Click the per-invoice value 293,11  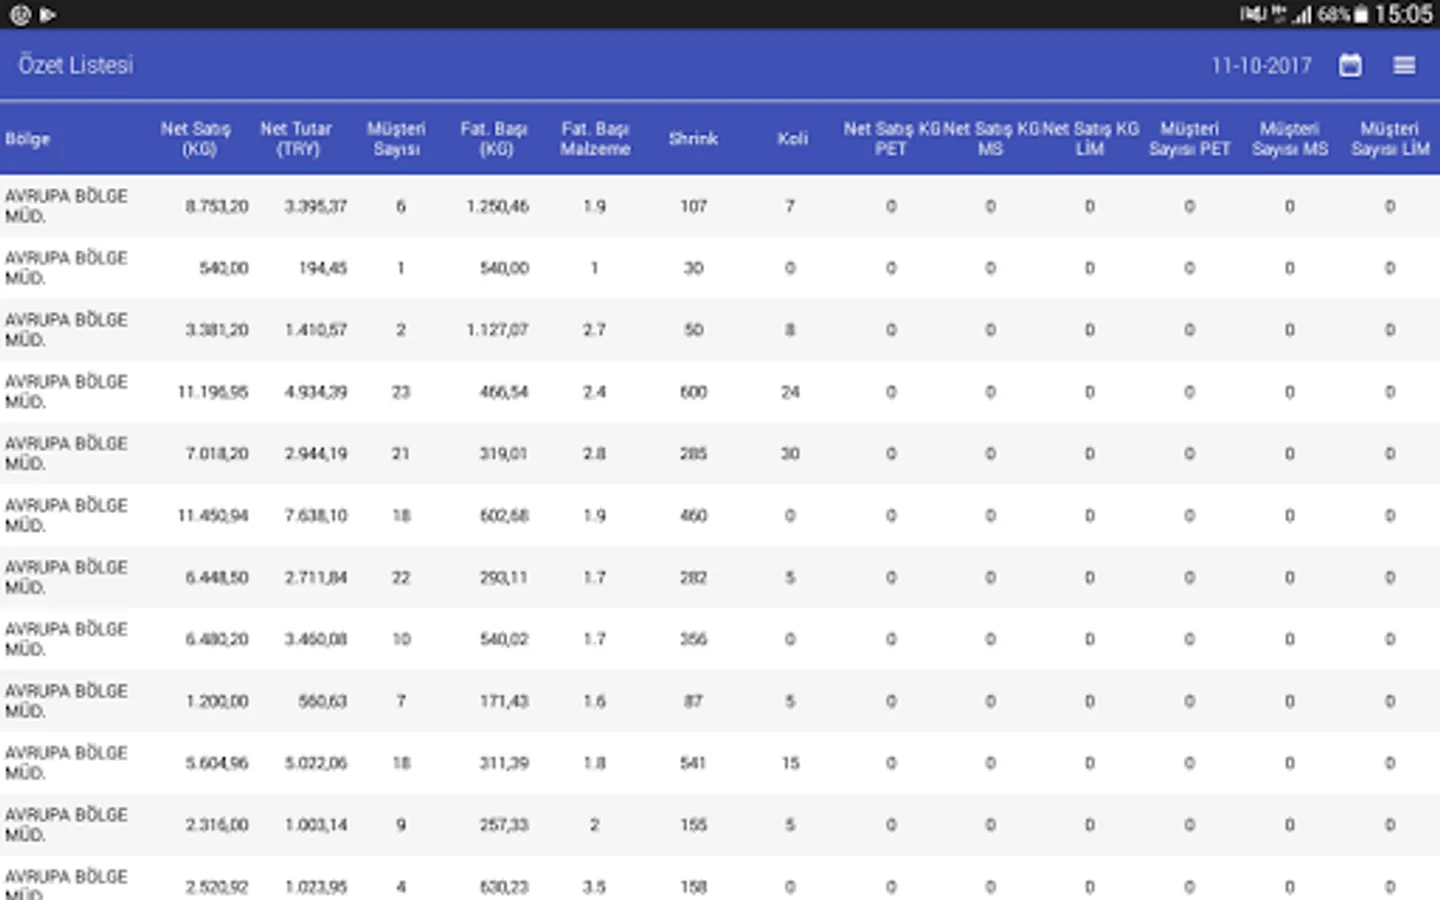pos(504,578)
